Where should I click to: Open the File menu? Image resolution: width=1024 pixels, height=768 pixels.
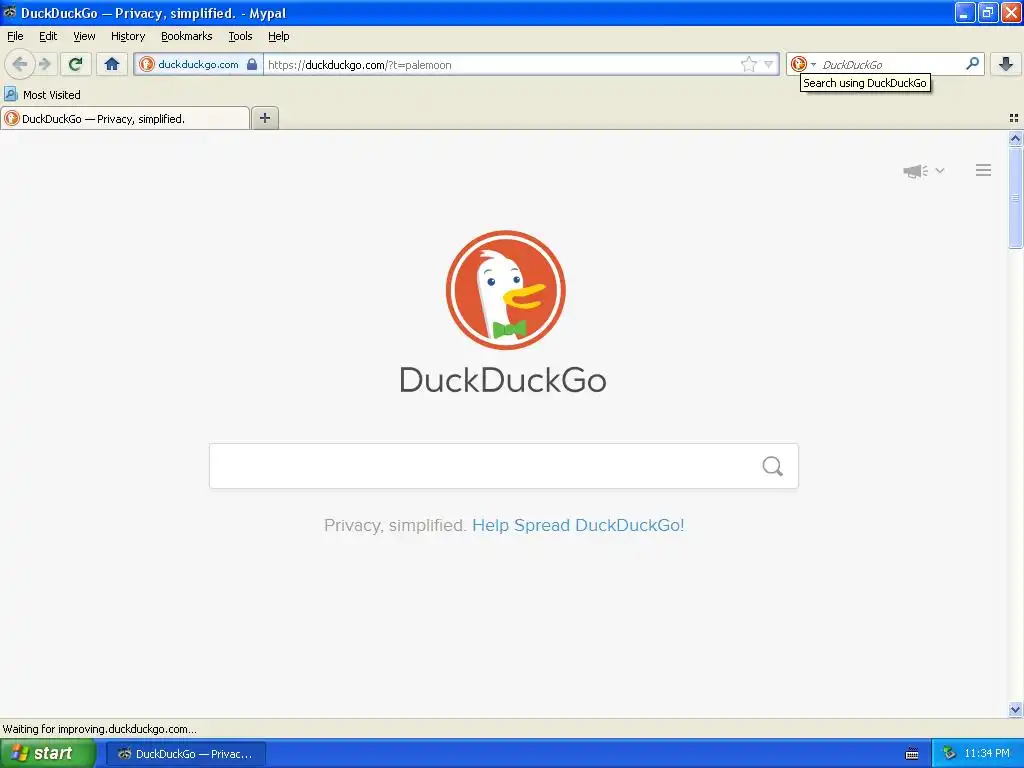tap(15, 37)
